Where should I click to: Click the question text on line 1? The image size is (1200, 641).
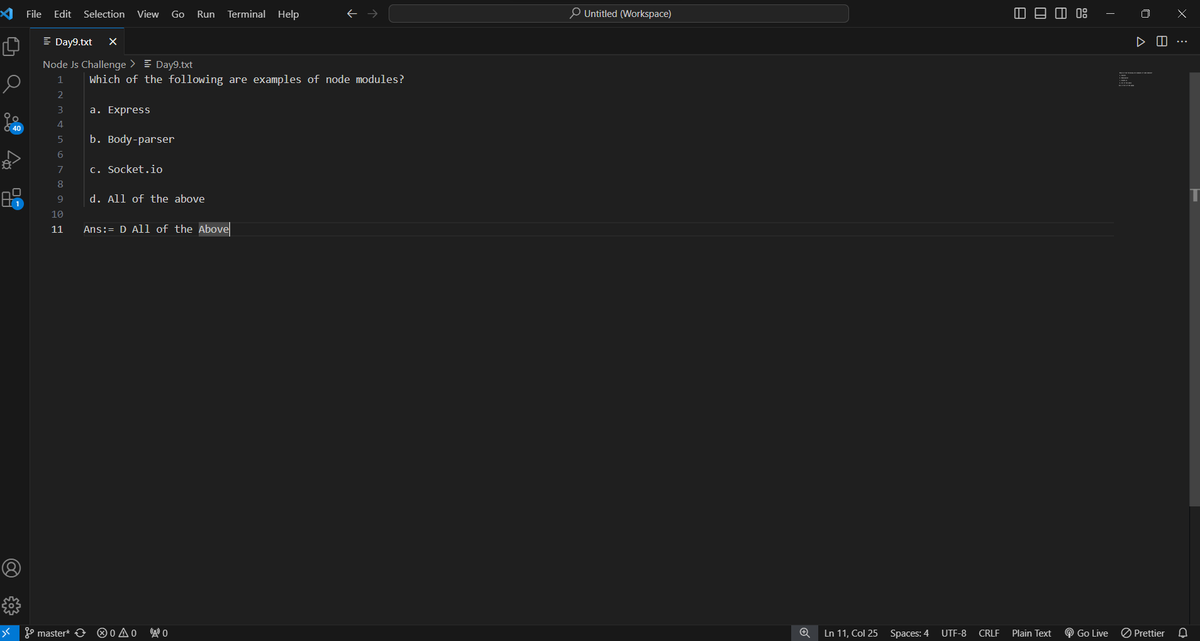click(x=247, y=79)
